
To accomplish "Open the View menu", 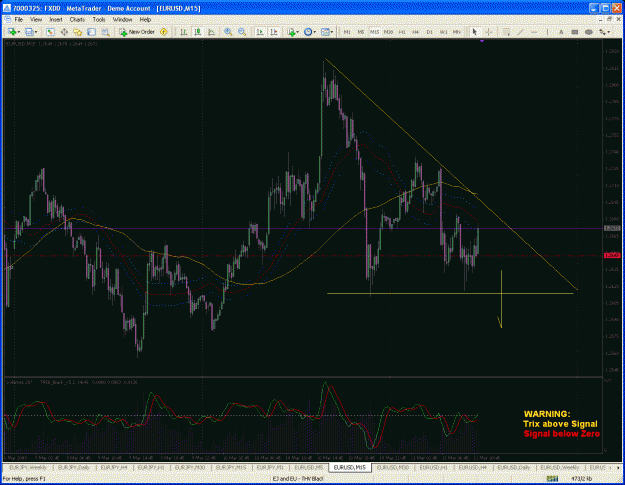I will click(x=36, y=20).
